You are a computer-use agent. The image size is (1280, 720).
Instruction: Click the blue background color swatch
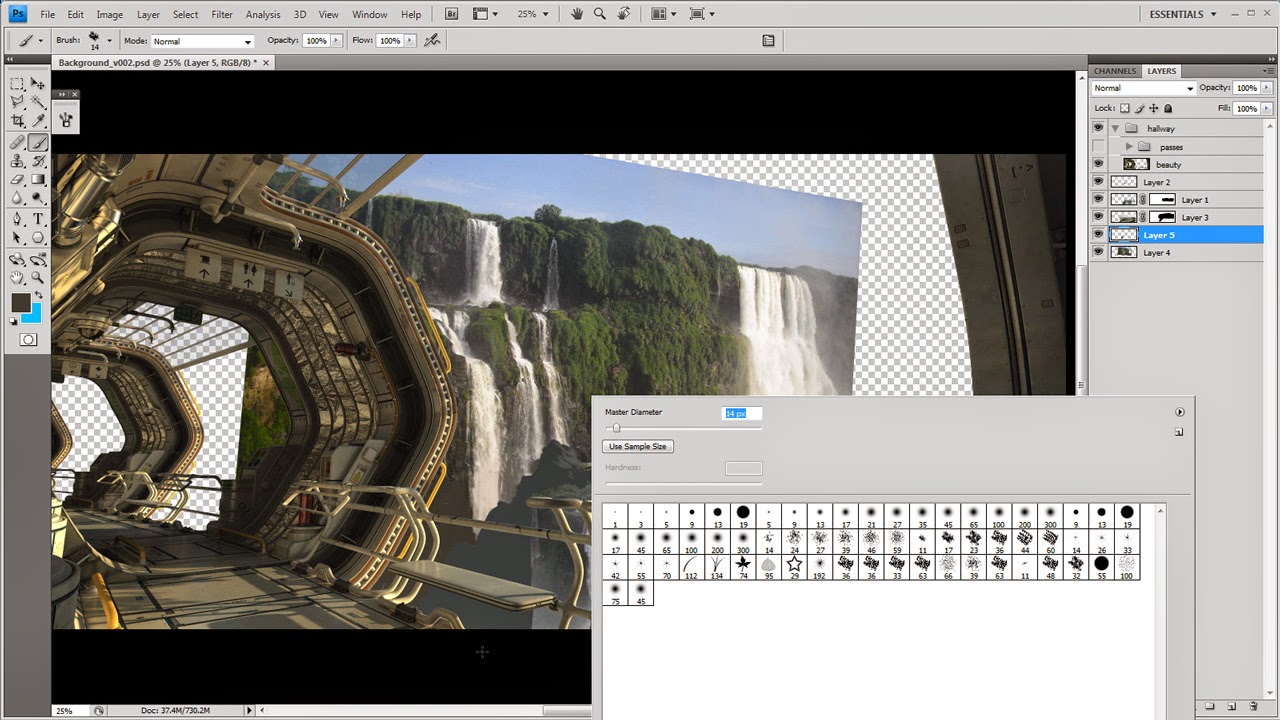(x=34, y=315)
